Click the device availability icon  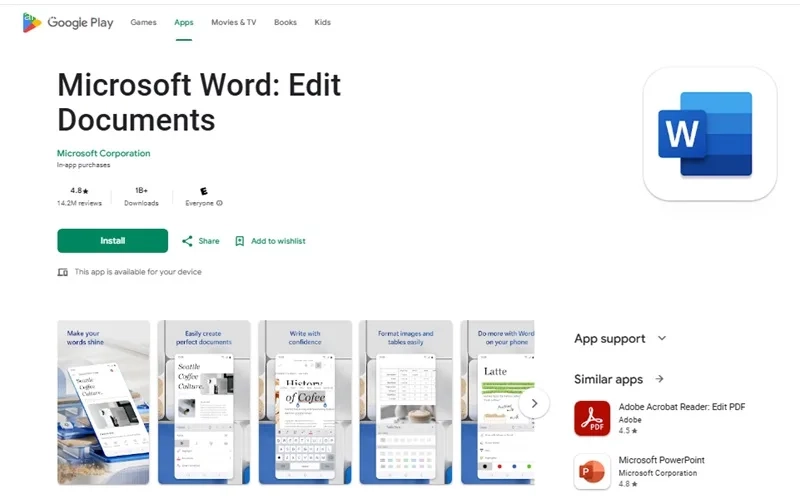tap(62, 272)
